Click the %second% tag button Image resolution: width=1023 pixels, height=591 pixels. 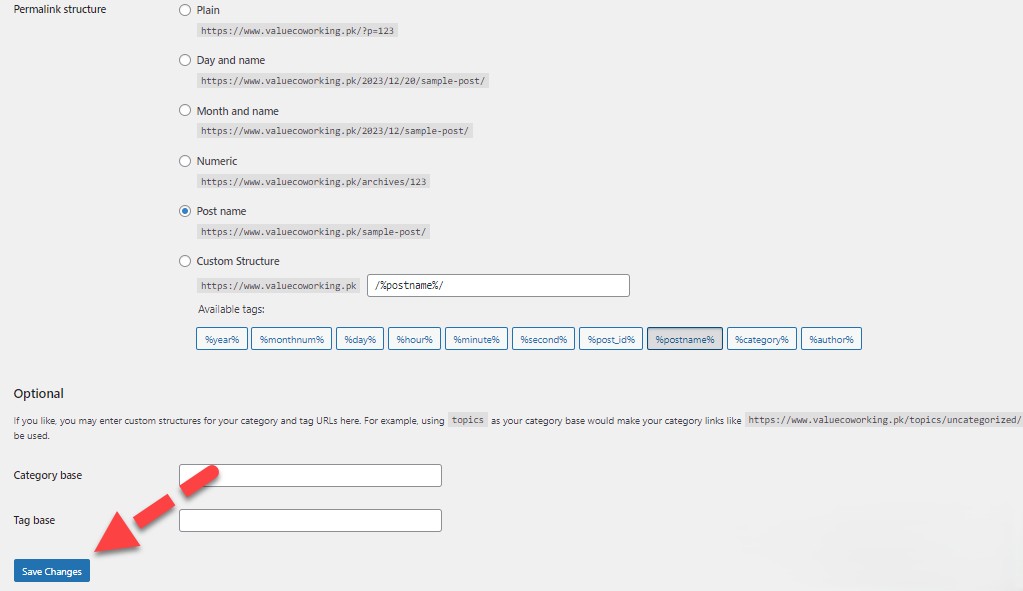pyautogui.click(x=544, y=339)
